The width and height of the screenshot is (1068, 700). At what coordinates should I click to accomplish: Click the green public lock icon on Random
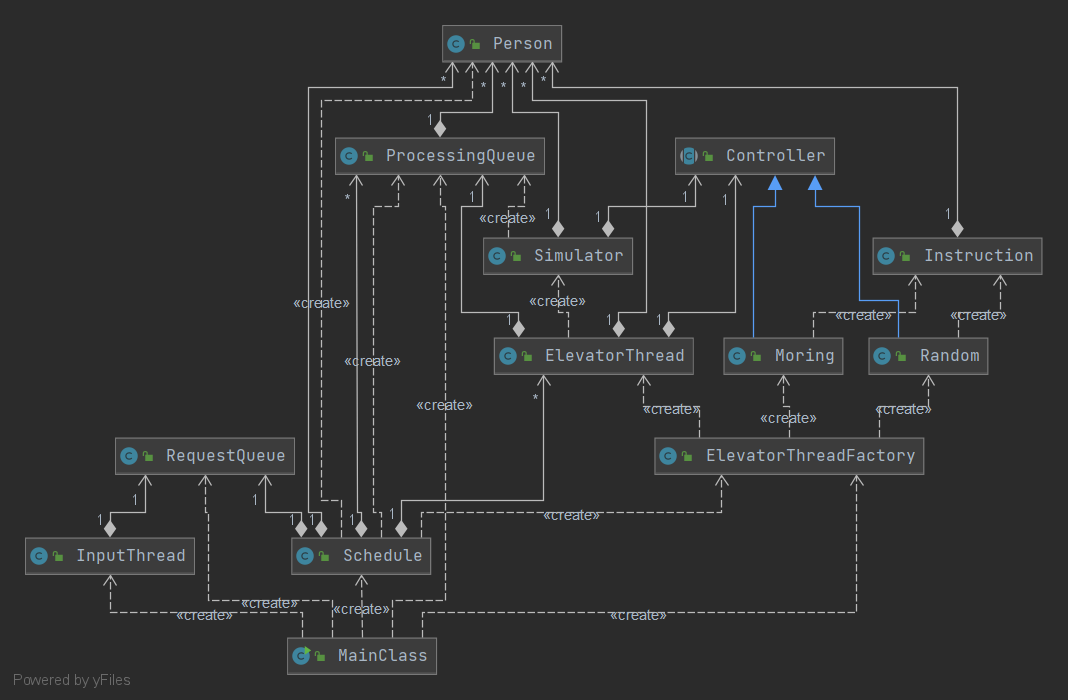click(901, 356)
